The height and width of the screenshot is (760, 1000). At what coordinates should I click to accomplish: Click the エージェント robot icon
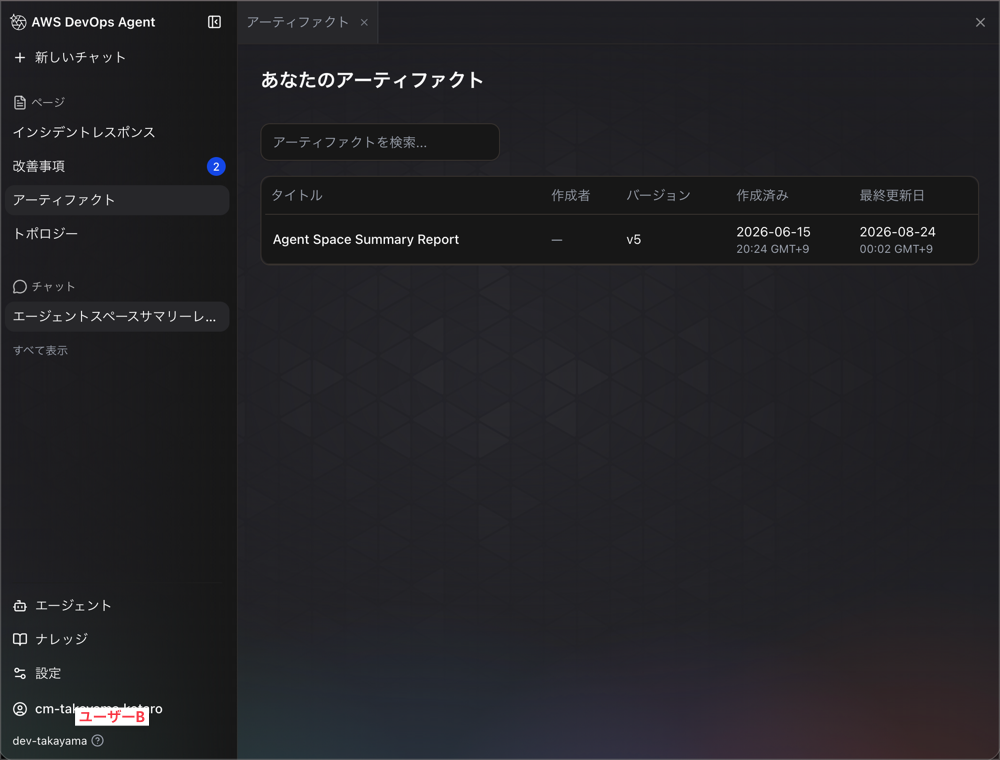(x=20, y=606)
